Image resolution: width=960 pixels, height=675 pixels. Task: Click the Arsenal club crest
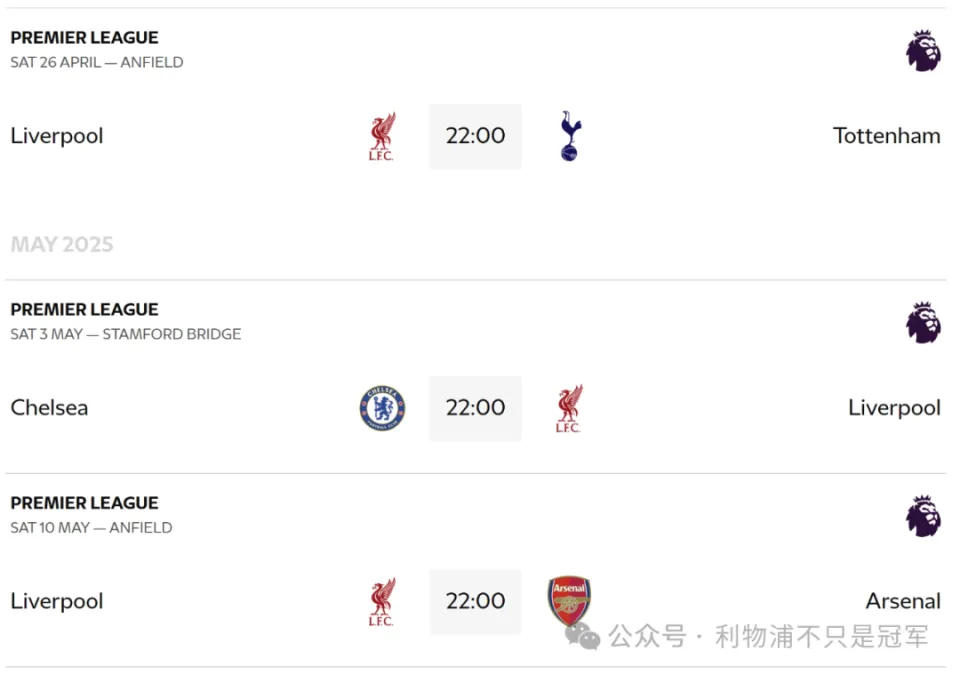[x=569, y=600]
